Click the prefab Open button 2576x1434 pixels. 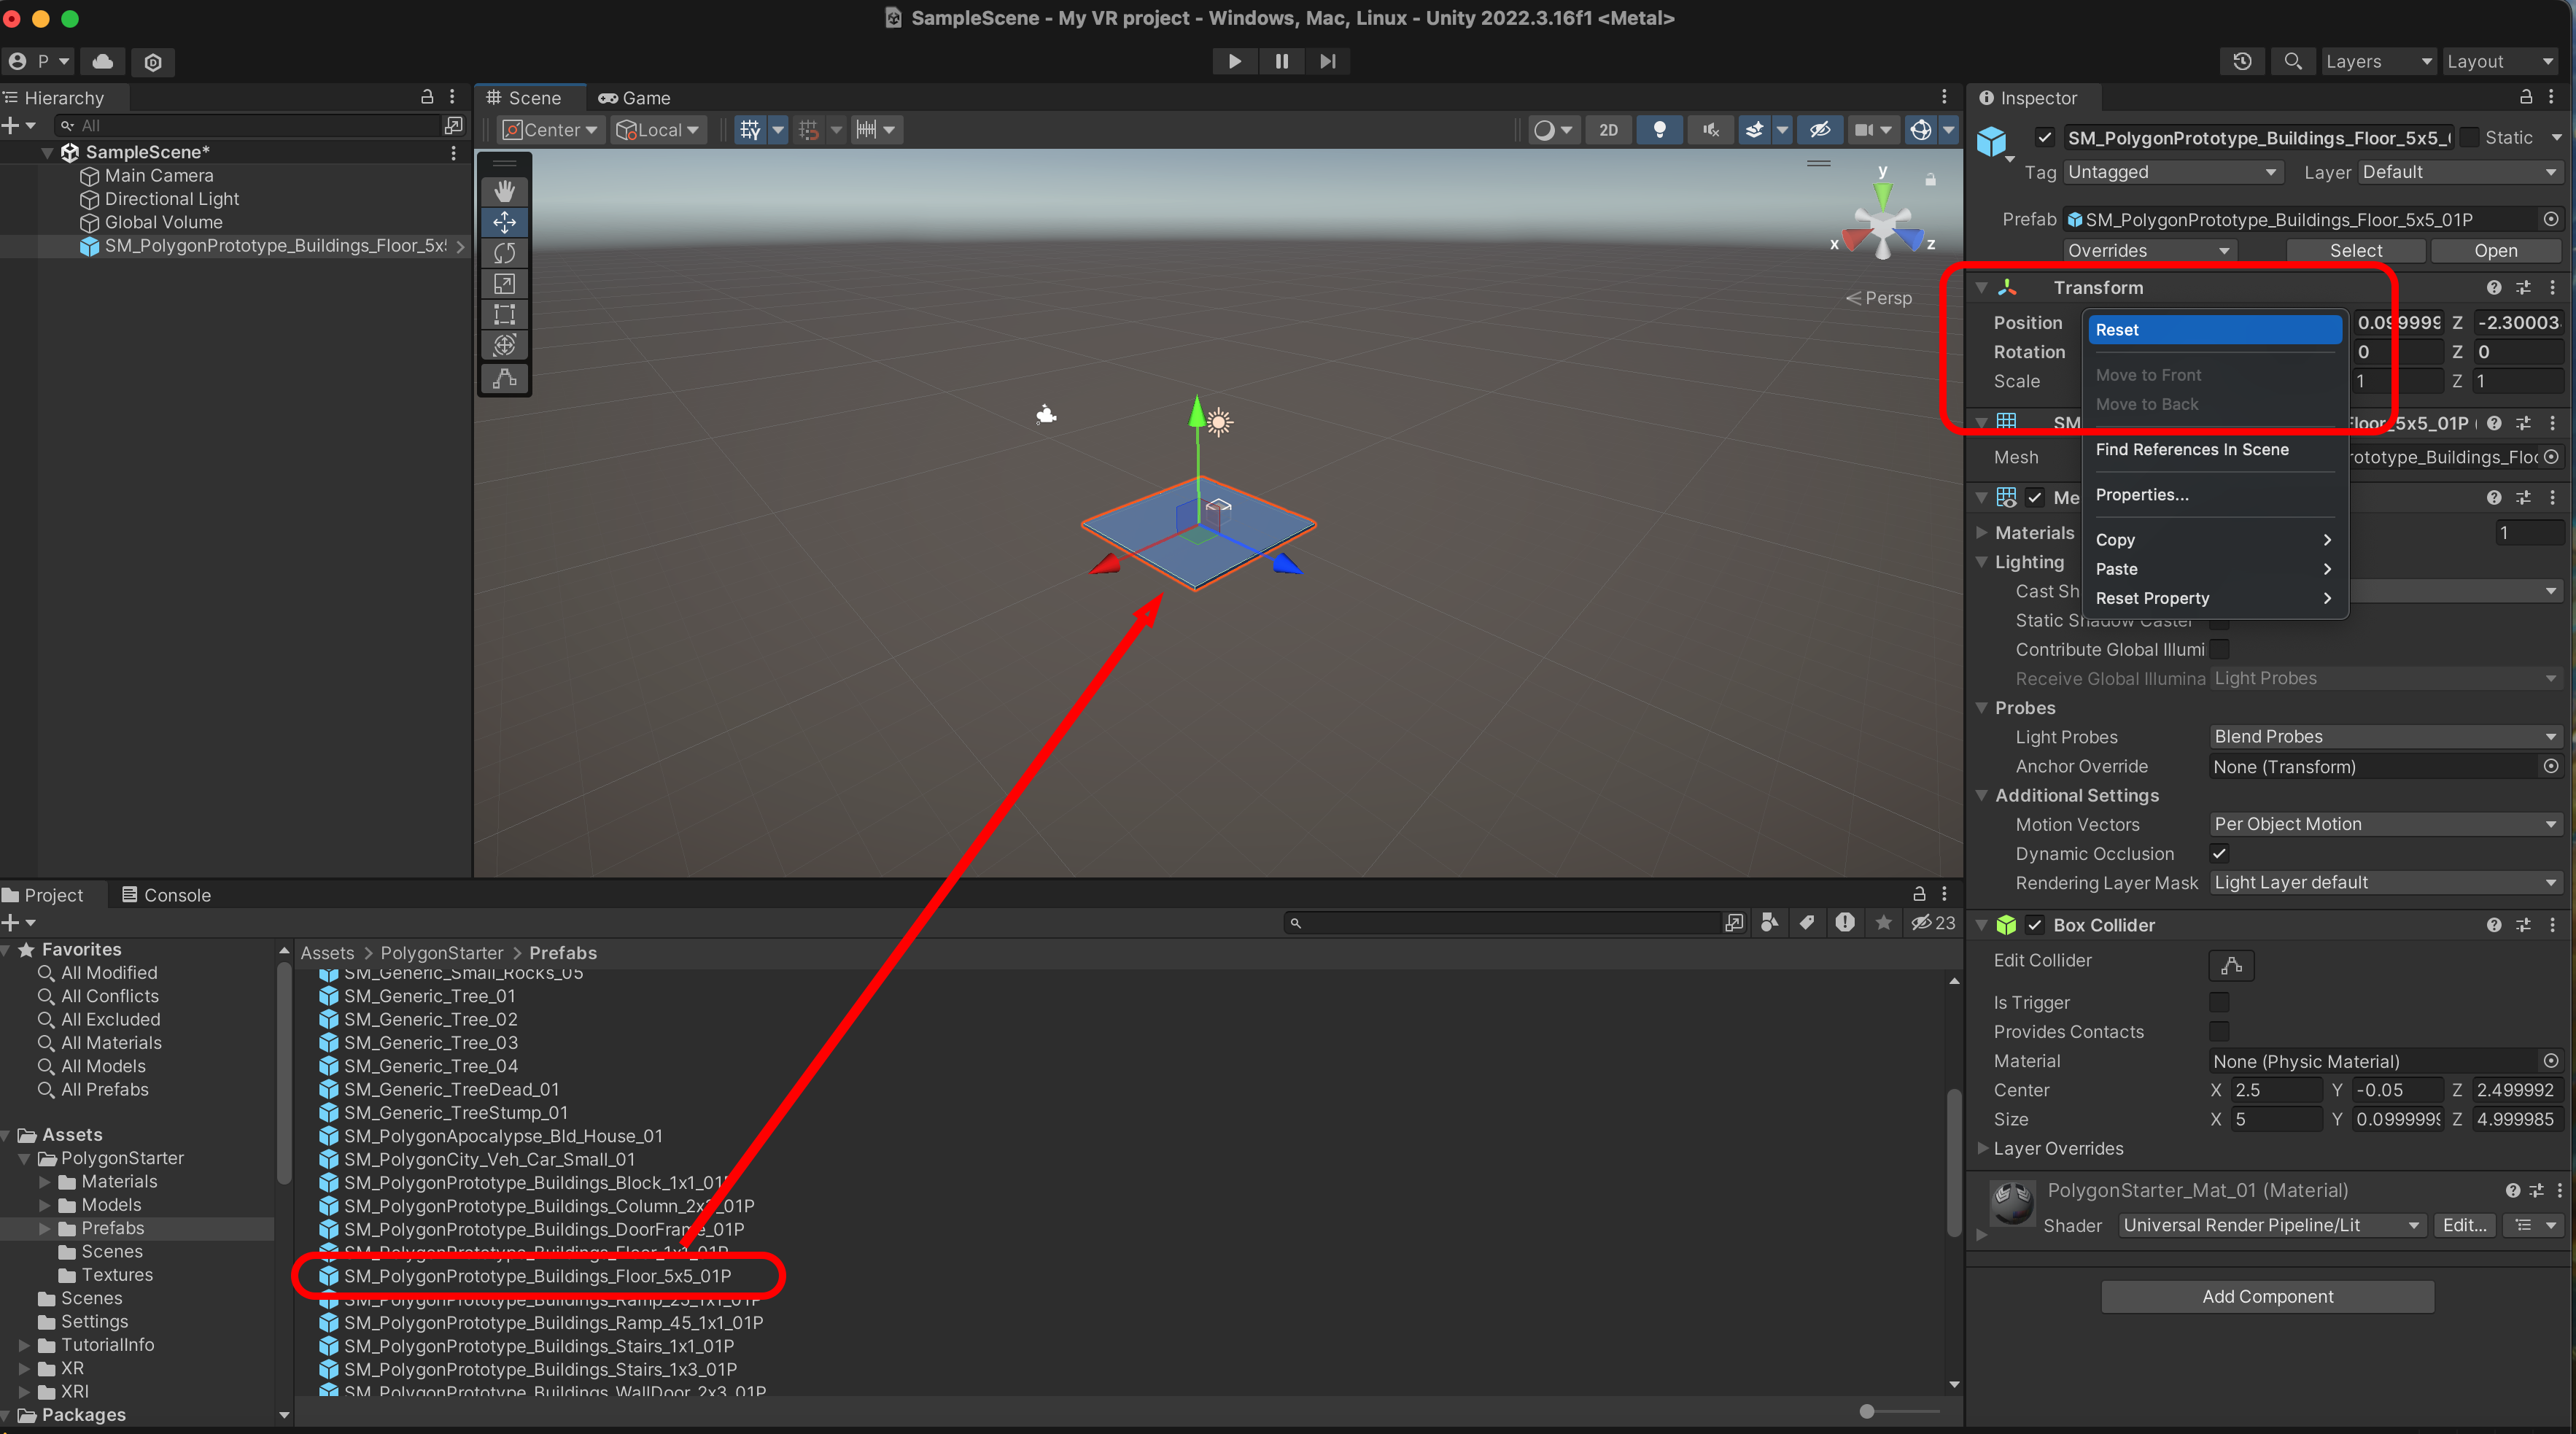tap(2494, 251)
